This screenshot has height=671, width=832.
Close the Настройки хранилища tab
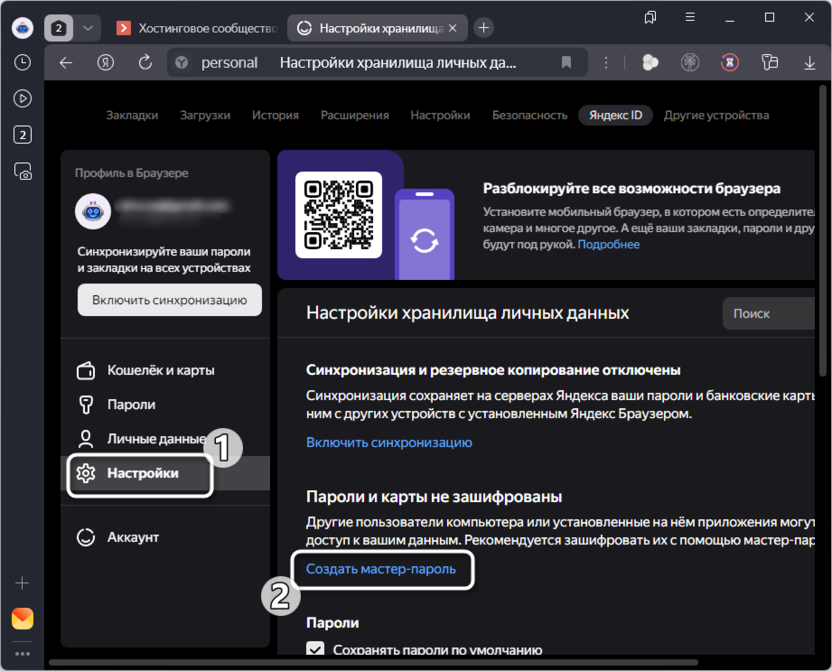(x=453, y=28)
